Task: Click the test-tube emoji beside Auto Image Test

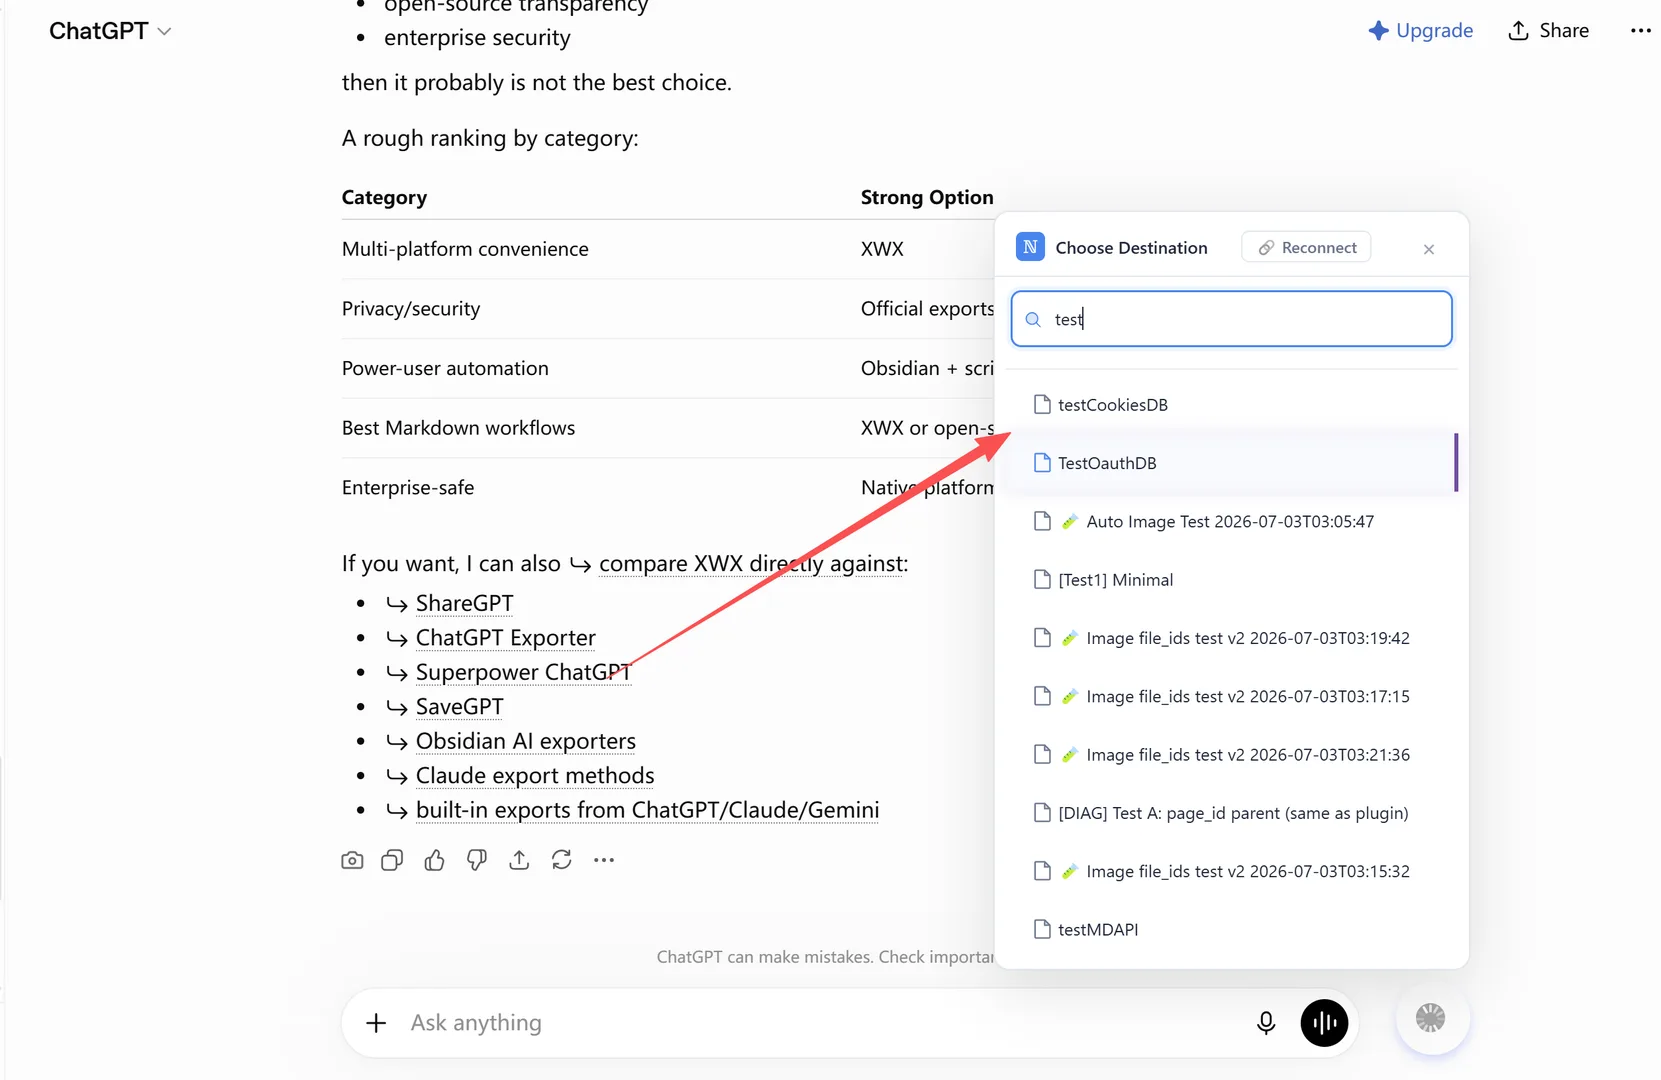Action: [1070, 521]
